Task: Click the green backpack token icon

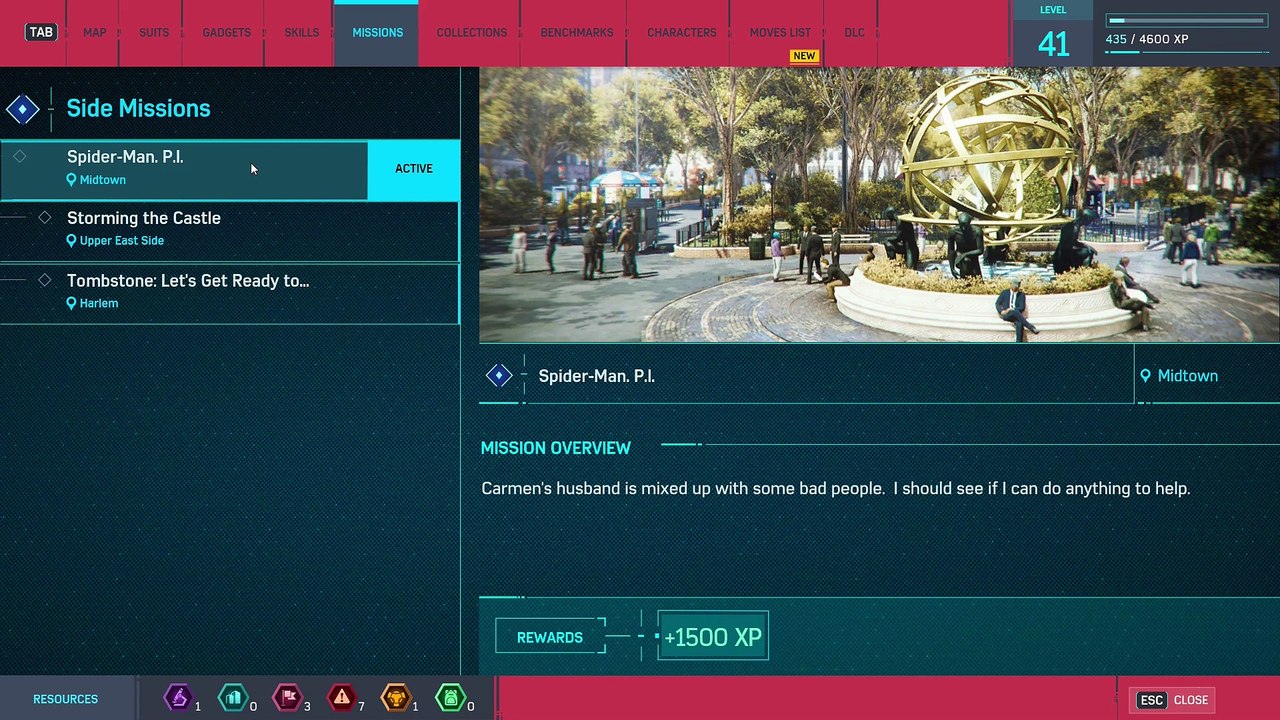Action: [x=450, y=697]
